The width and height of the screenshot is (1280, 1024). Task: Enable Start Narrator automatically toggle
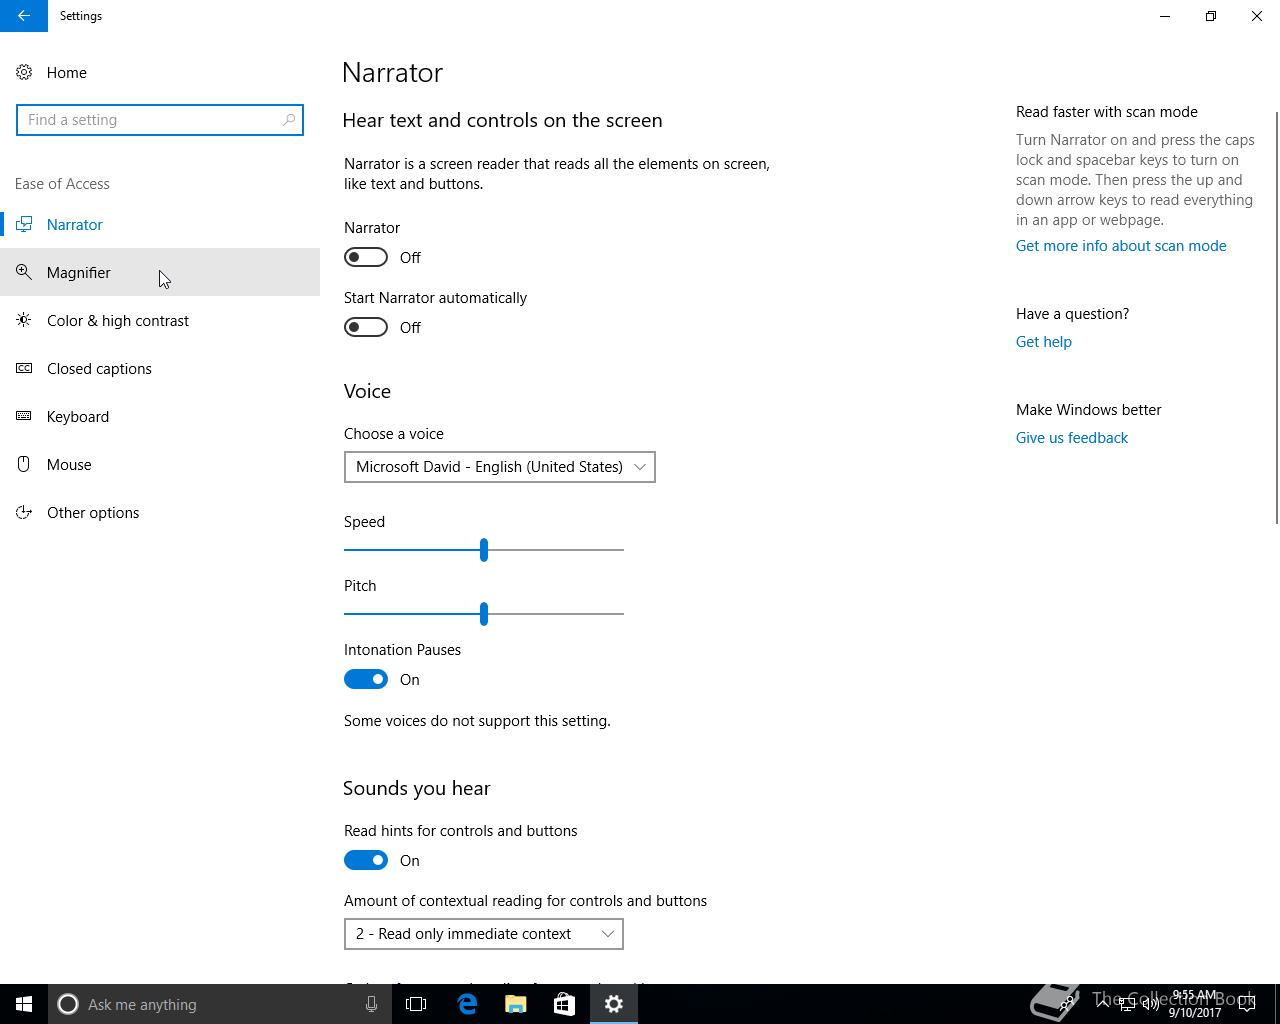366,327
